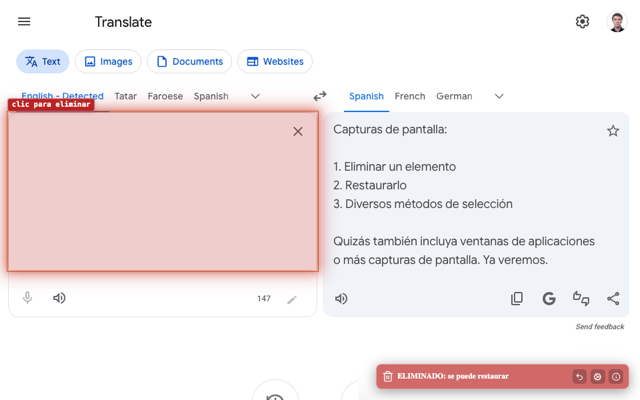
Task: Choose Faroese as source language
Action: click(x=165, y=96)
